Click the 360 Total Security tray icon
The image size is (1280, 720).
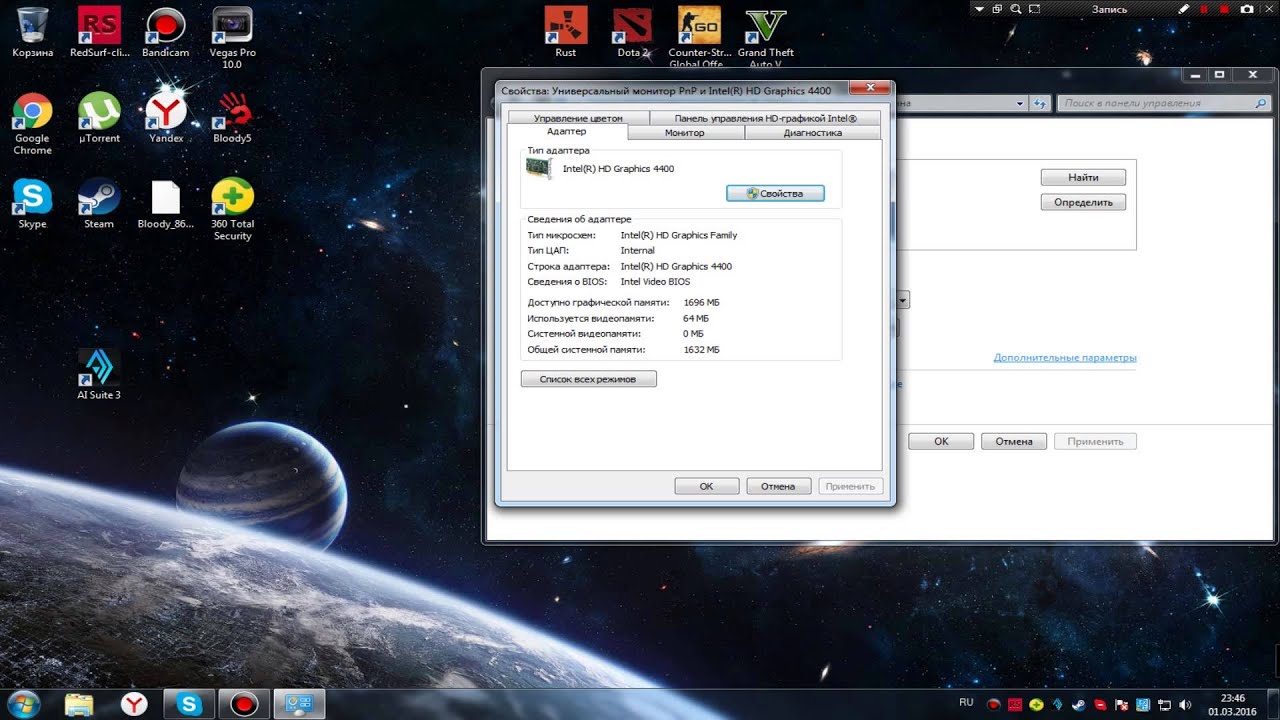tap(1036, 704)
